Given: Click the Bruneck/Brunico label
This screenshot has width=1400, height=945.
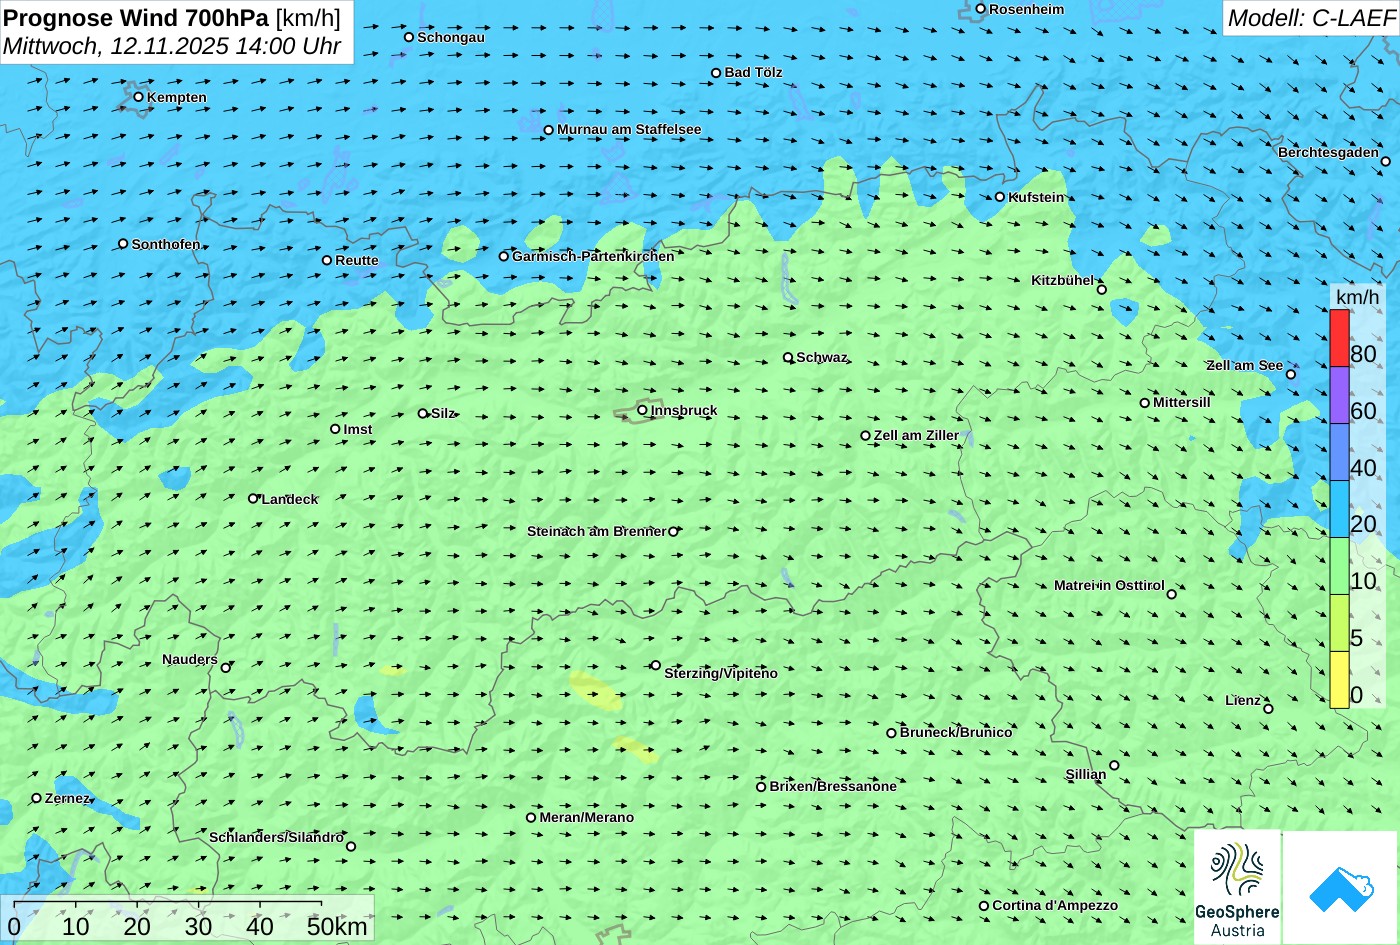Looking at the screenshot, I should 956,732.
